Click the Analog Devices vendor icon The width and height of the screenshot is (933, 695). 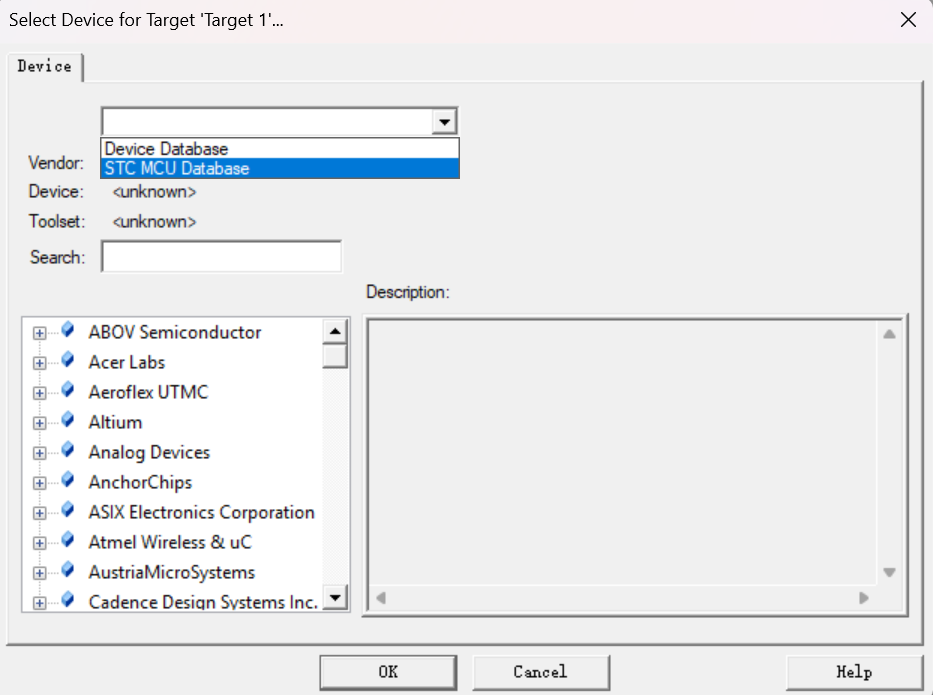point(68,449)
